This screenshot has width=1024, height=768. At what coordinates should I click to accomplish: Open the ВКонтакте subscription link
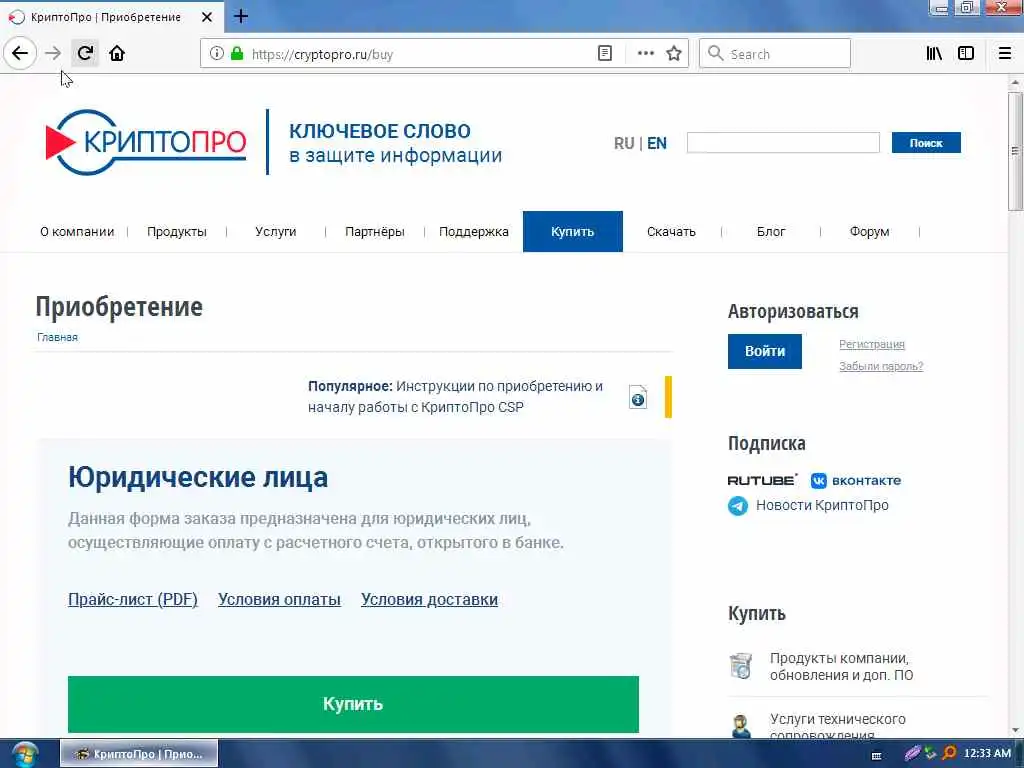click(856, 481)
